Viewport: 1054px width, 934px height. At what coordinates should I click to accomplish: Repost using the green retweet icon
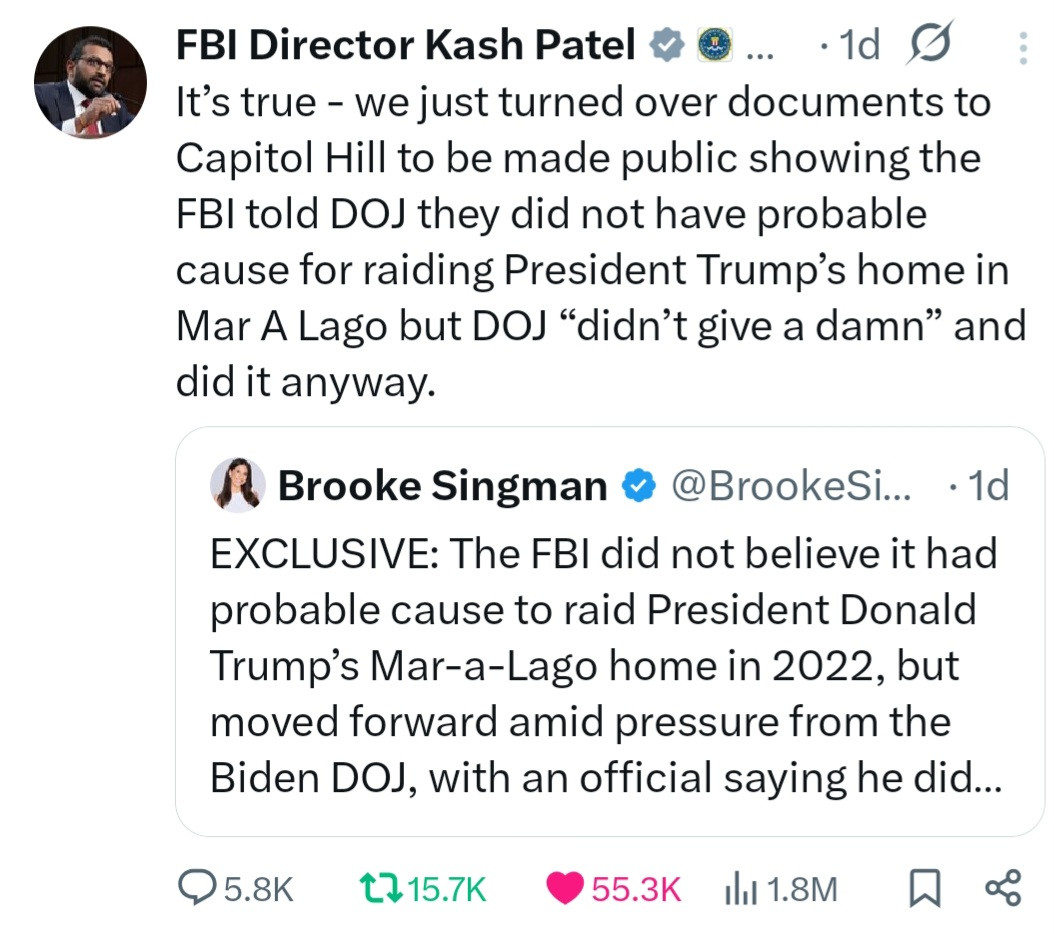[x=380, y=887]
